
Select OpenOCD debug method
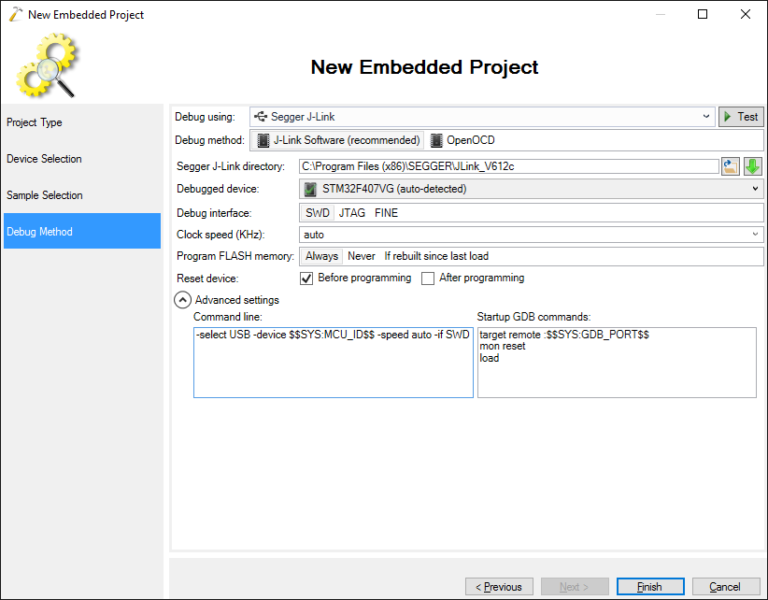point(463,141)
